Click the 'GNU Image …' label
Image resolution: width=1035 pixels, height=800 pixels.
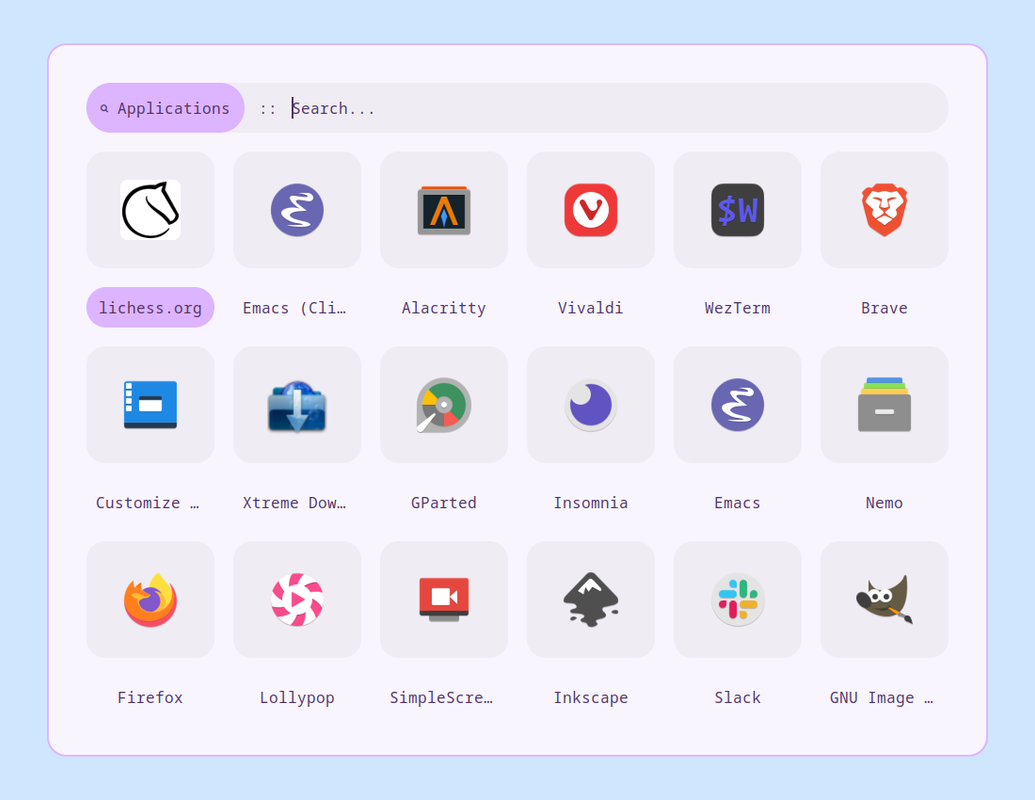click(x=882, y=698)
